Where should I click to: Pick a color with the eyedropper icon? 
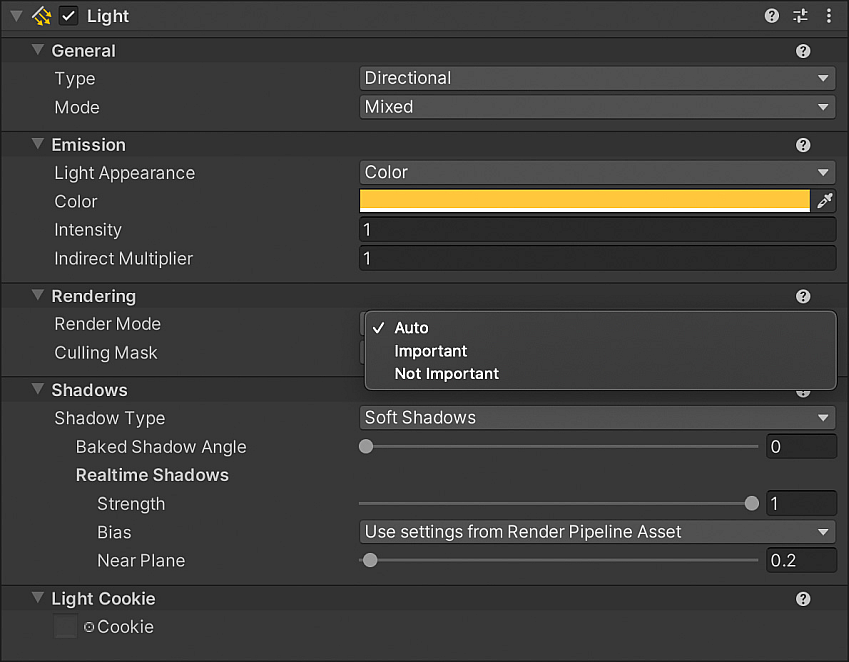click(825, 201)
